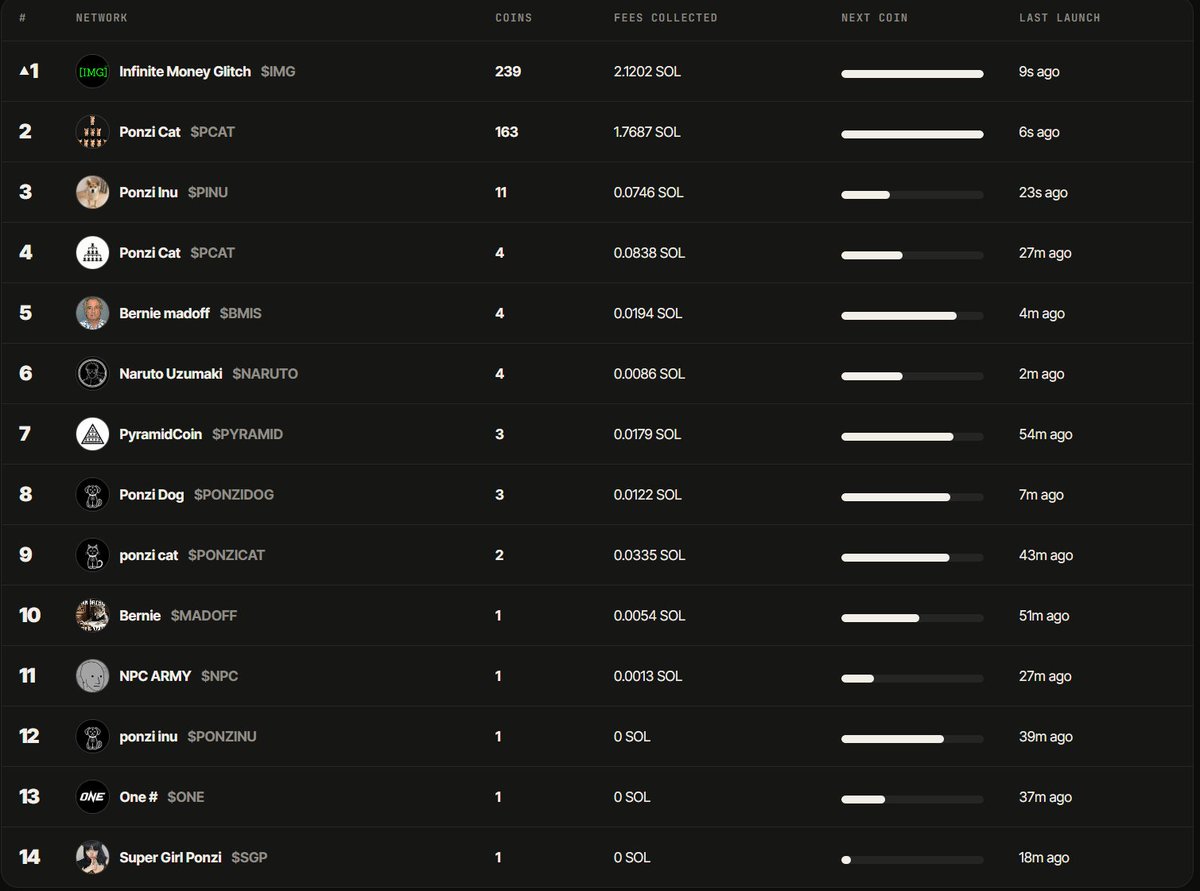This screenshot has width=1200, height=891.
Task: Click the 0.0746 SOL fees value
Action: [x=649, y=192]
